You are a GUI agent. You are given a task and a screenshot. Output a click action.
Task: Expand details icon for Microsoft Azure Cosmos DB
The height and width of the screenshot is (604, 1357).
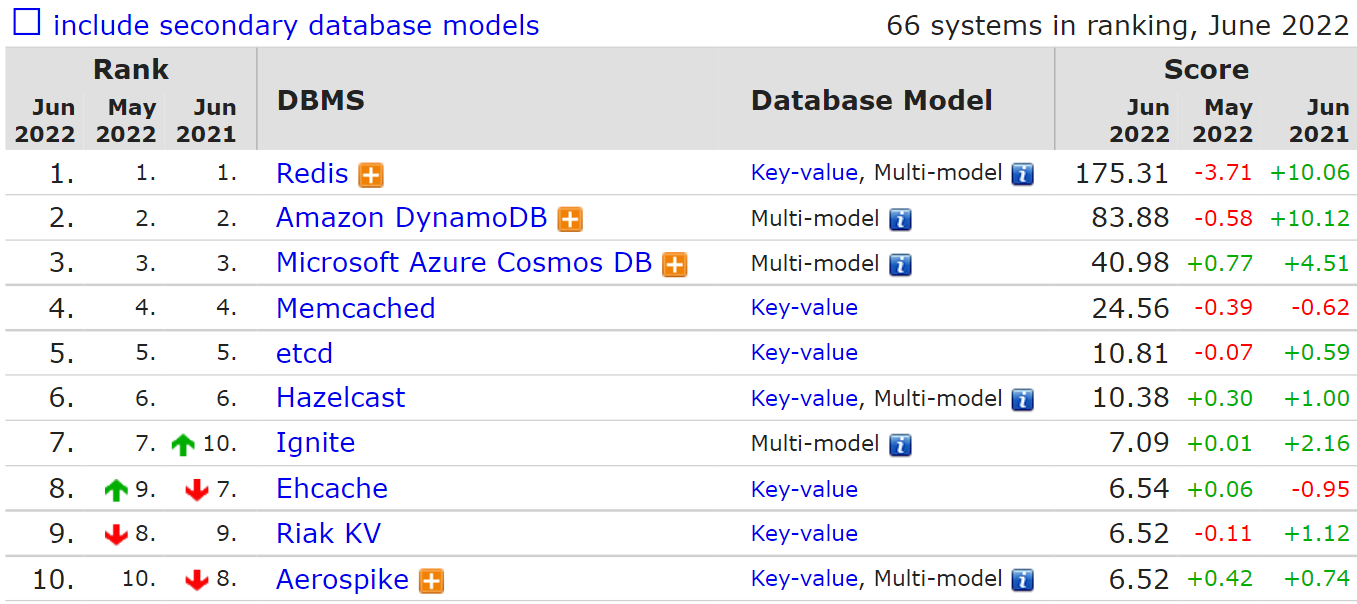[x=675, y=265]
